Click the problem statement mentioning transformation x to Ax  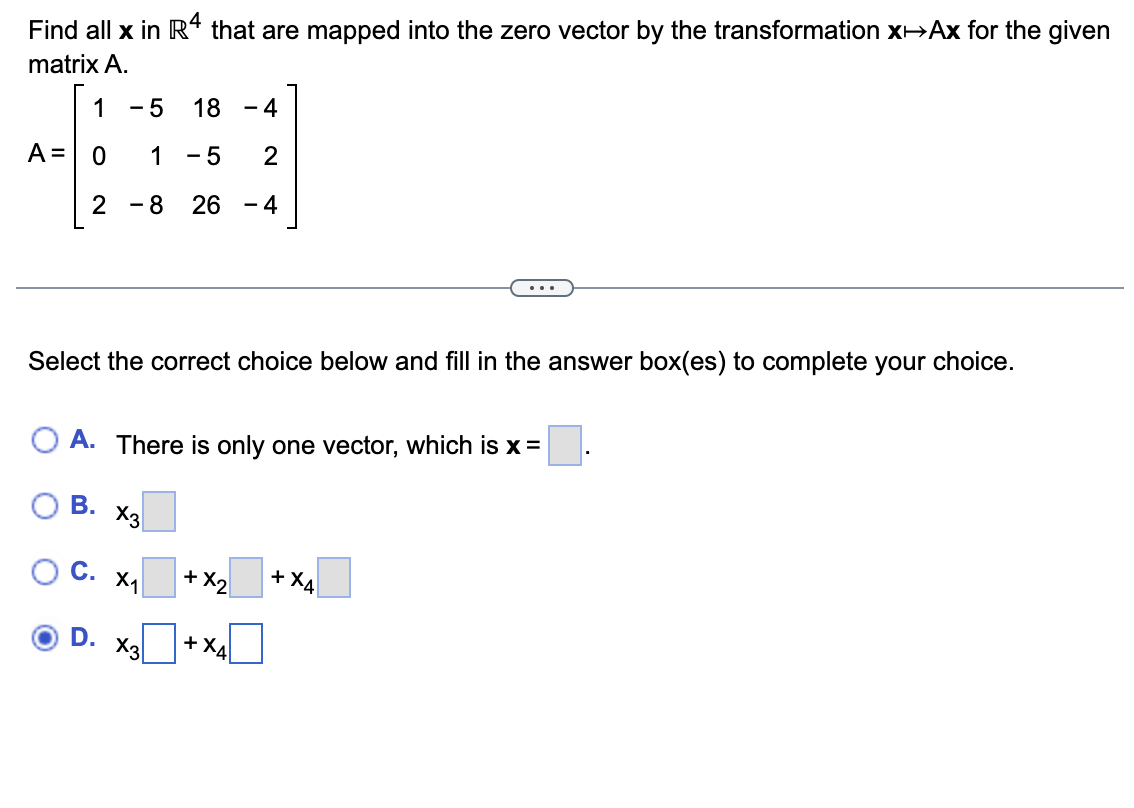click(560, 30)
